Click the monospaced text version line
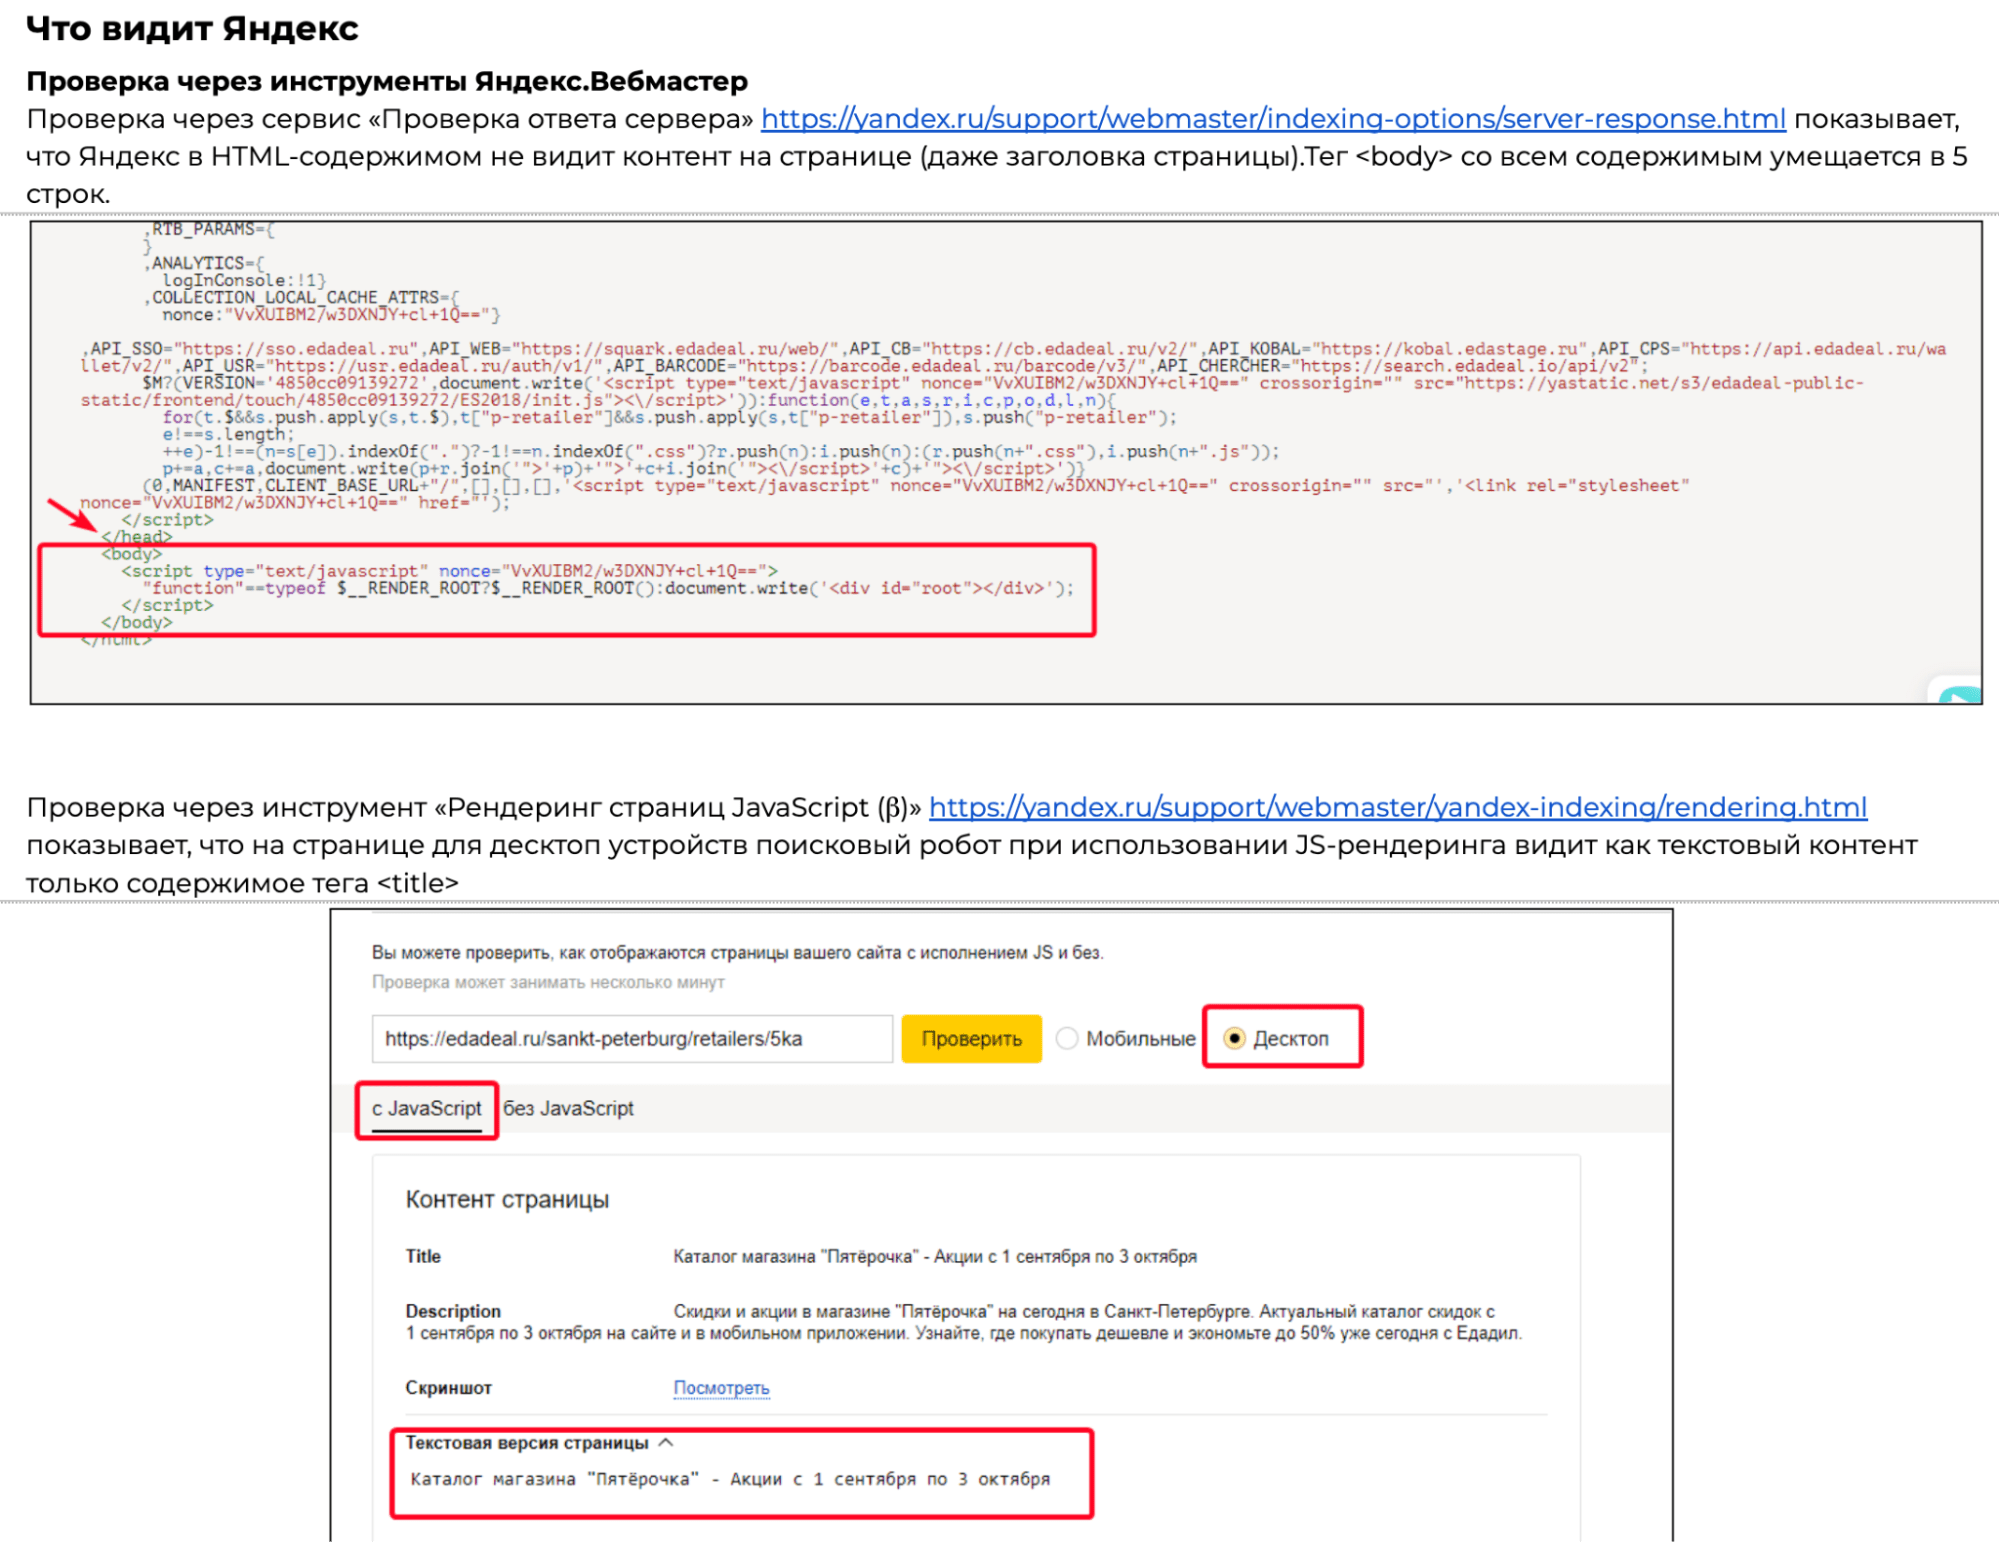This screenshot has height=1543, width=1999. pos(730,1479)
